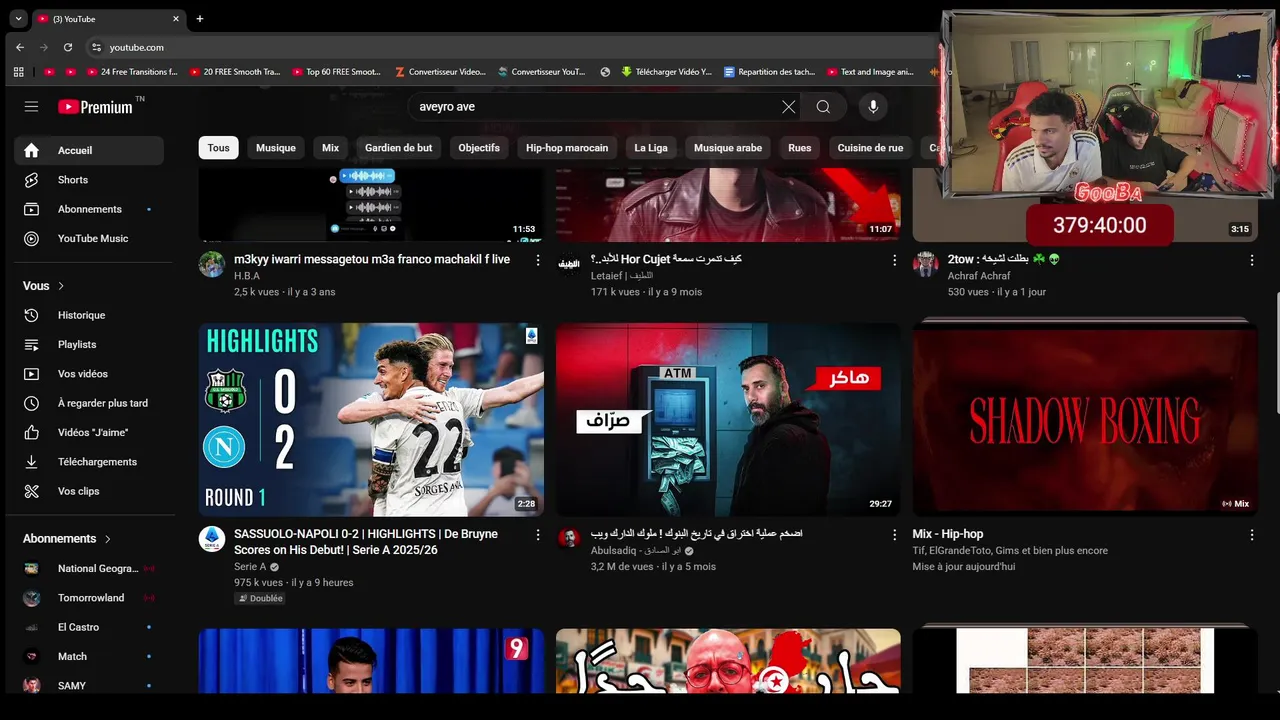This screenshot has height=720, width=1280.
Task: Select Accueil in the sidebar
Action: point(89,150)
